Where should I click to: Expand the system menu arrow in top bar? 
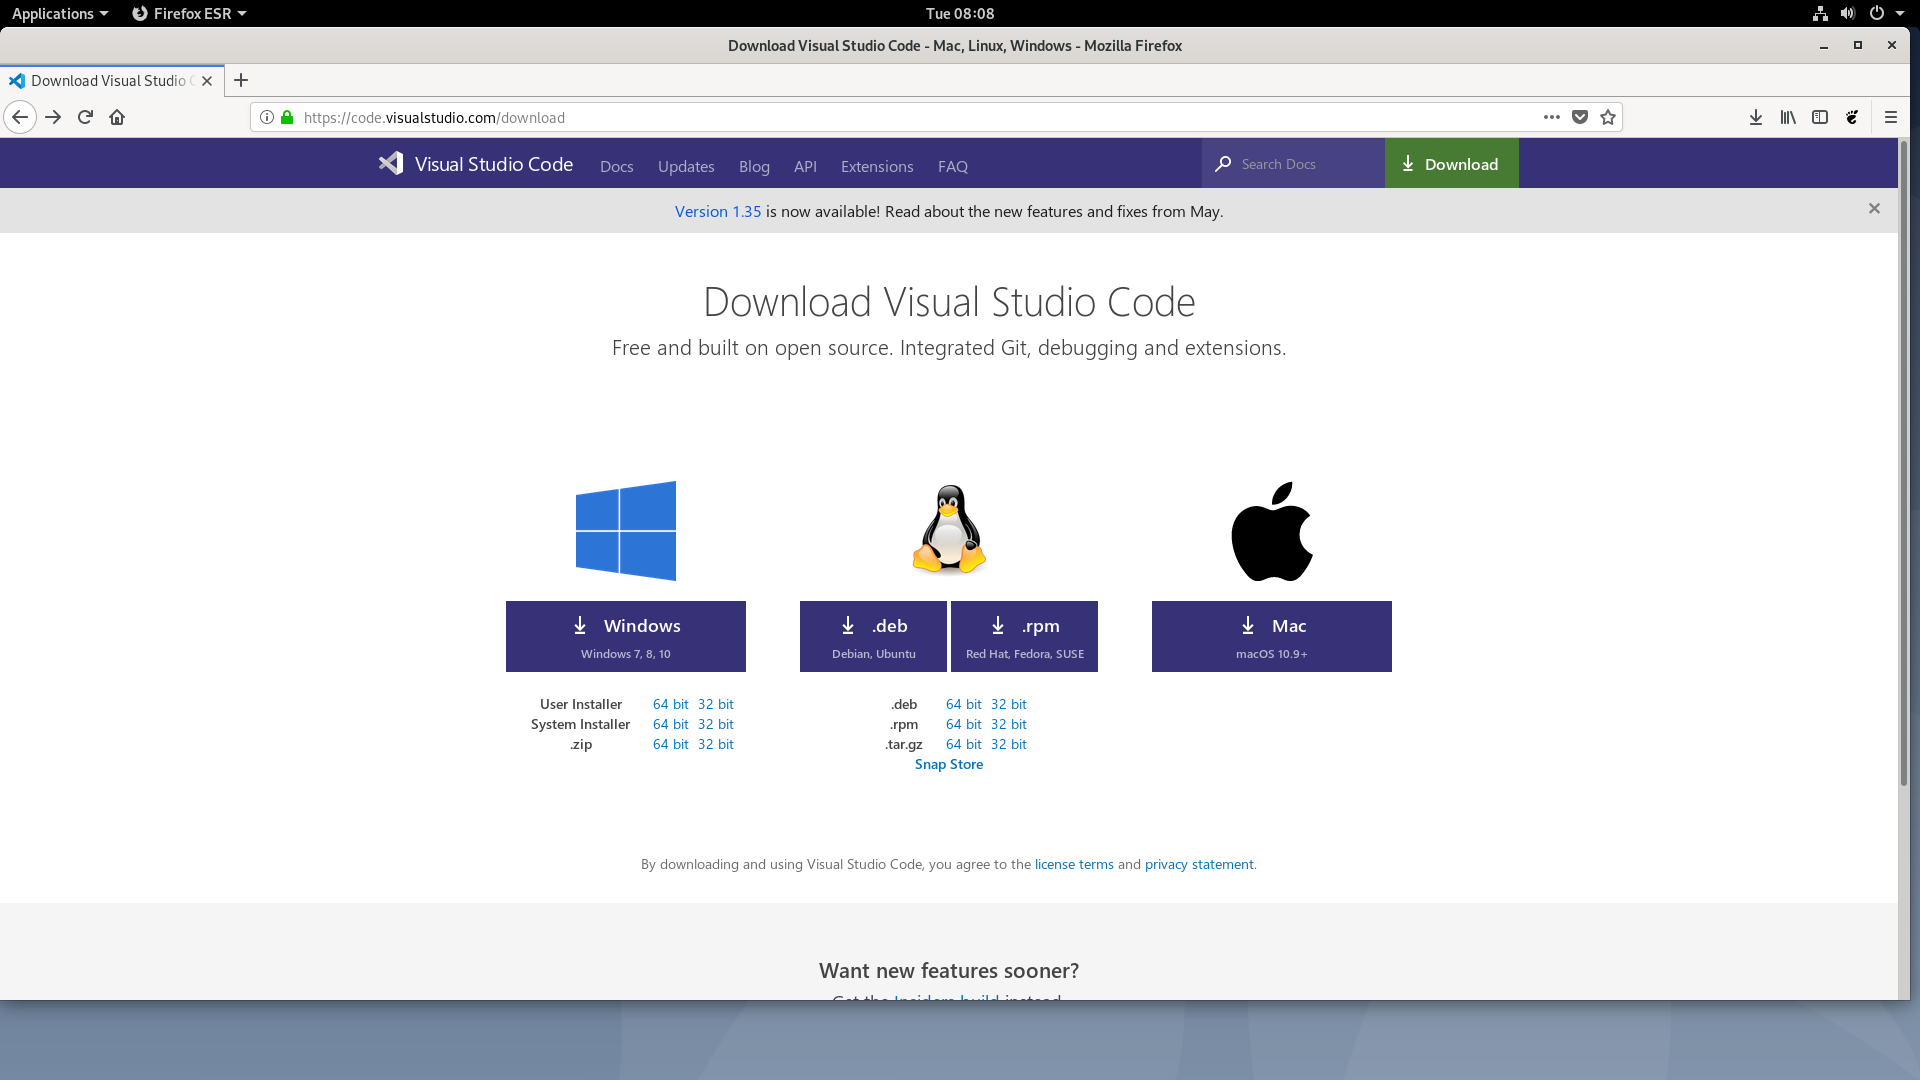coord(1899,13)
